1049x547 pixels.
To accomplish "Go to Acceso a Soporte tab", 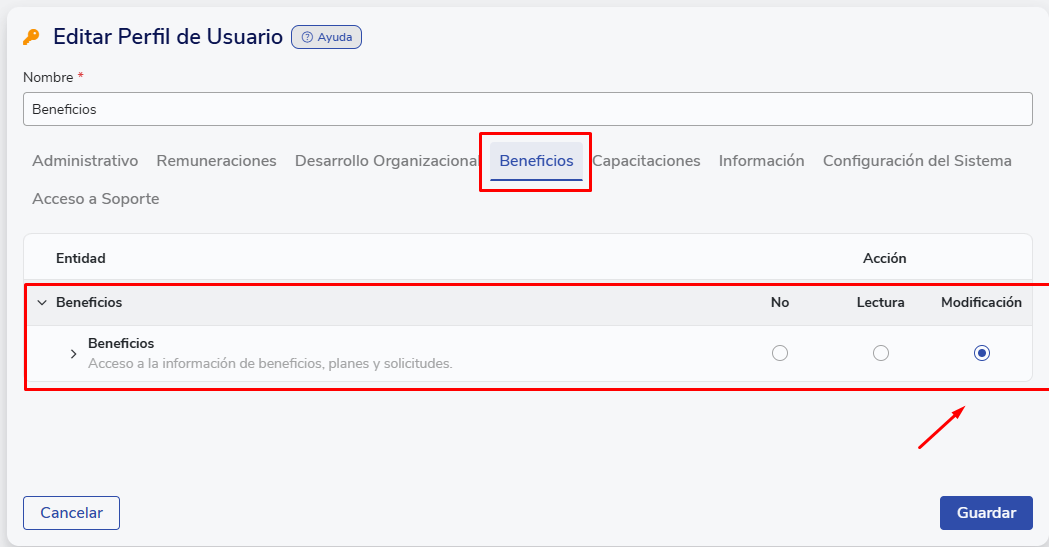I will 95,199.
